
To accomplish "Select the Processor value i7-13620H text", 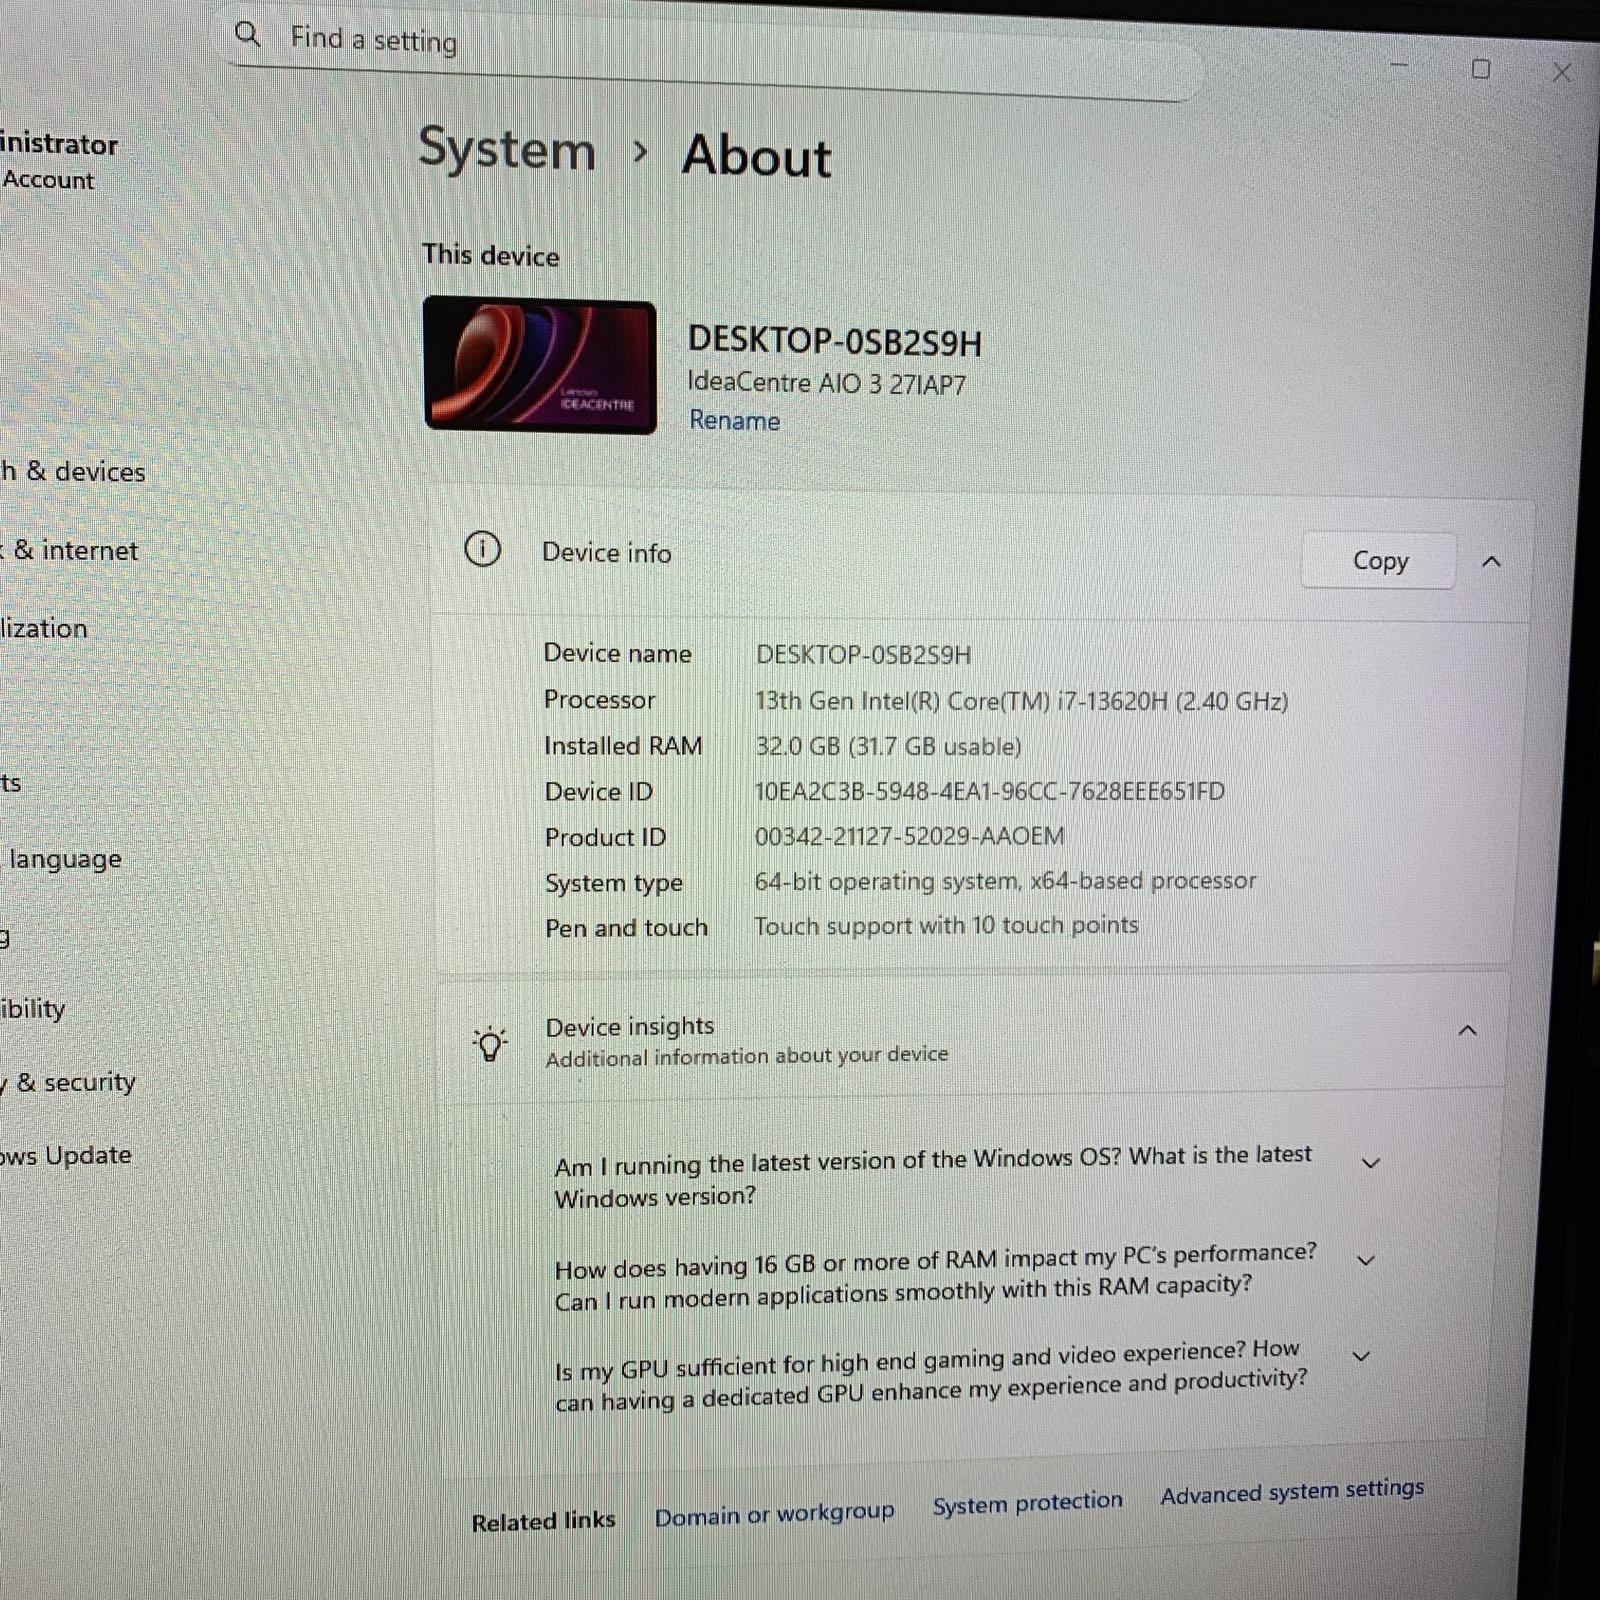I will (1021, 701).
